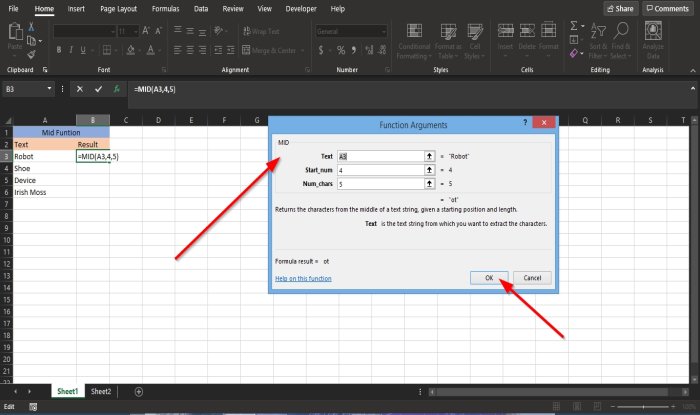The image size is (700, 415).
Task: Click the Num_chars range selector icon
Action: tap(429, 184)
